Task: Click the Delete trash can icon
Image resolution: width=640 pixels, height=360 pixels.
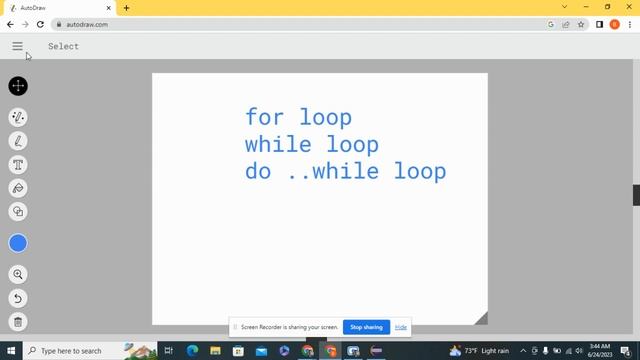Action: [x=18, y=322]
